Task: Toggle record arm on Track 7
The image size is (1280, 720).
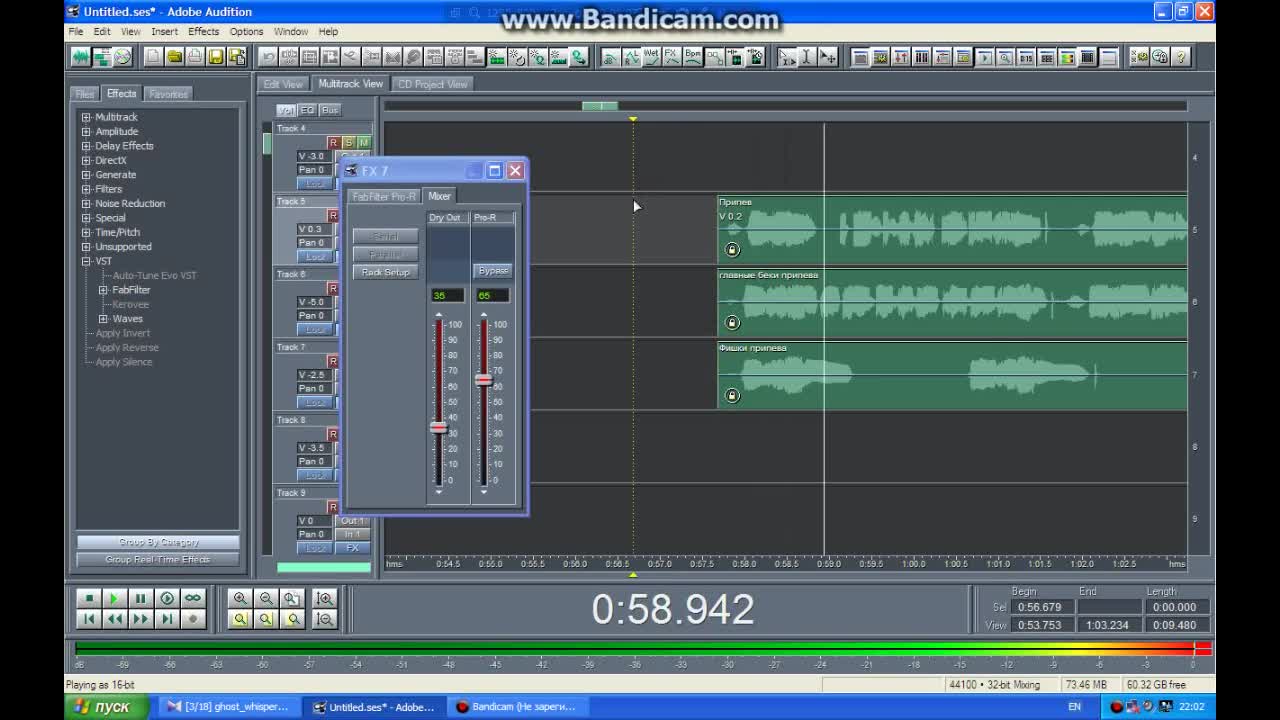Action: tap(334, 362)
